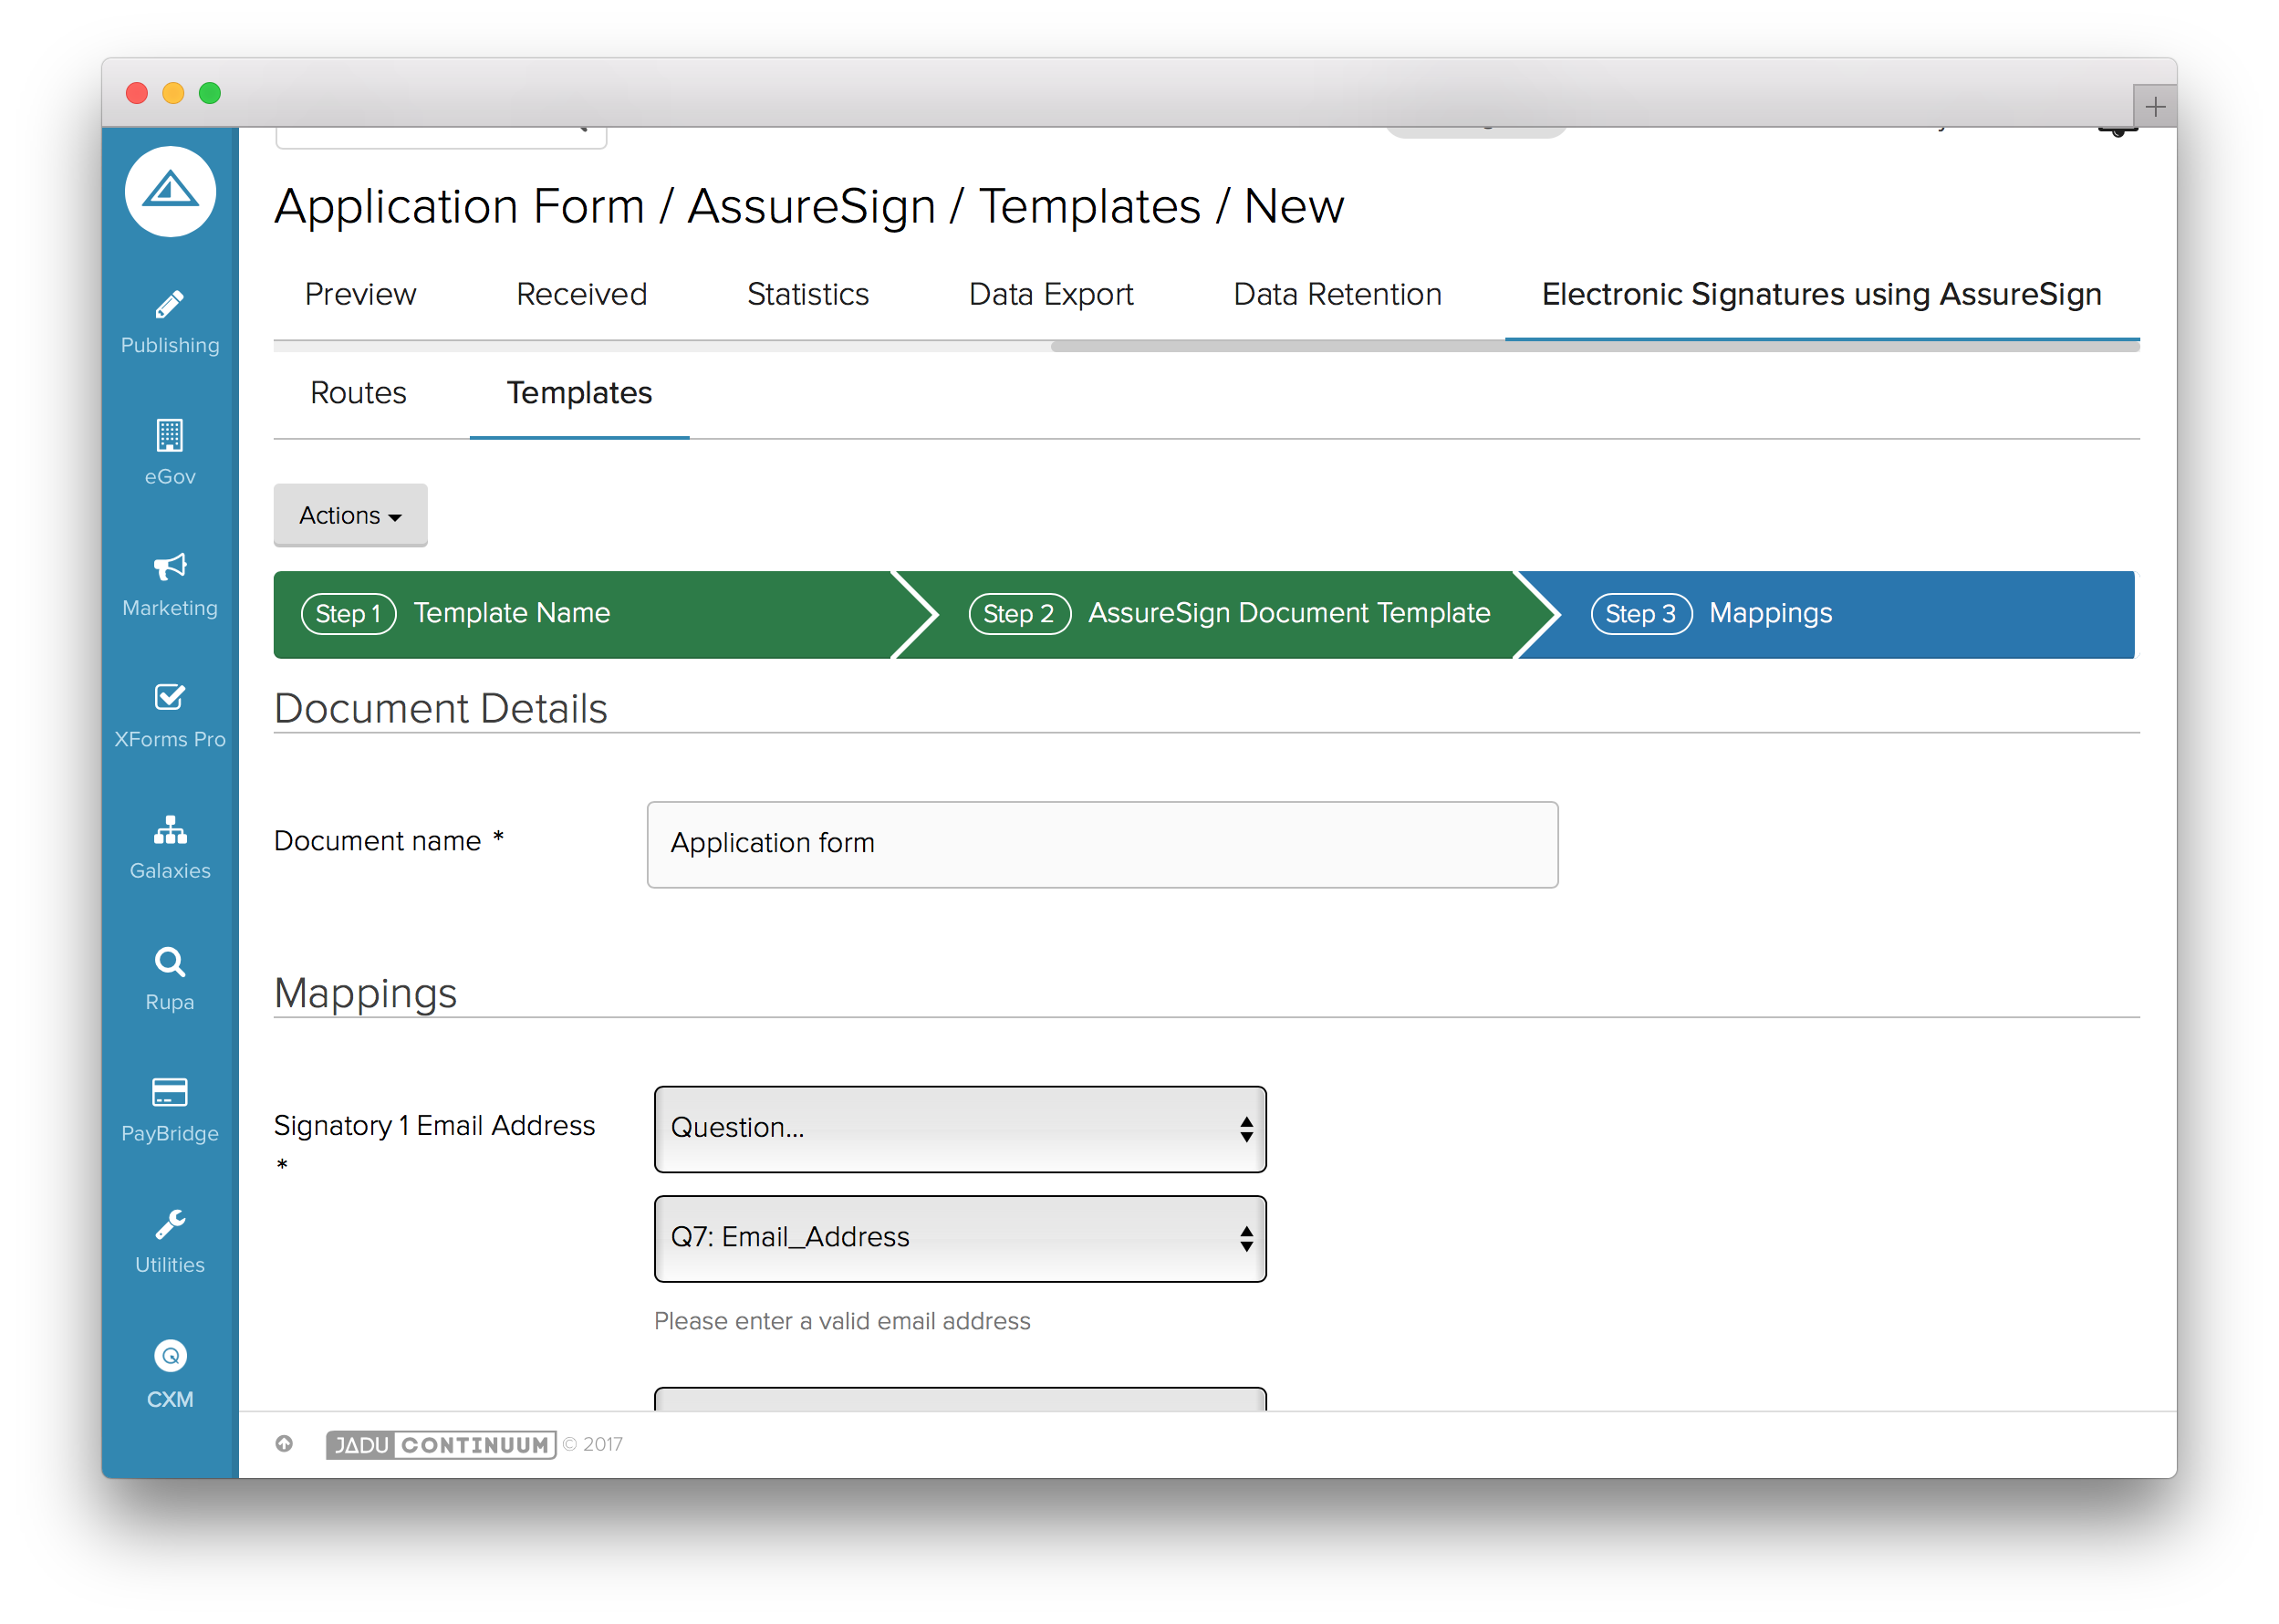Open the CXM module icon
Viewport: 2279px width, 1624px height.
(169, 1356)
